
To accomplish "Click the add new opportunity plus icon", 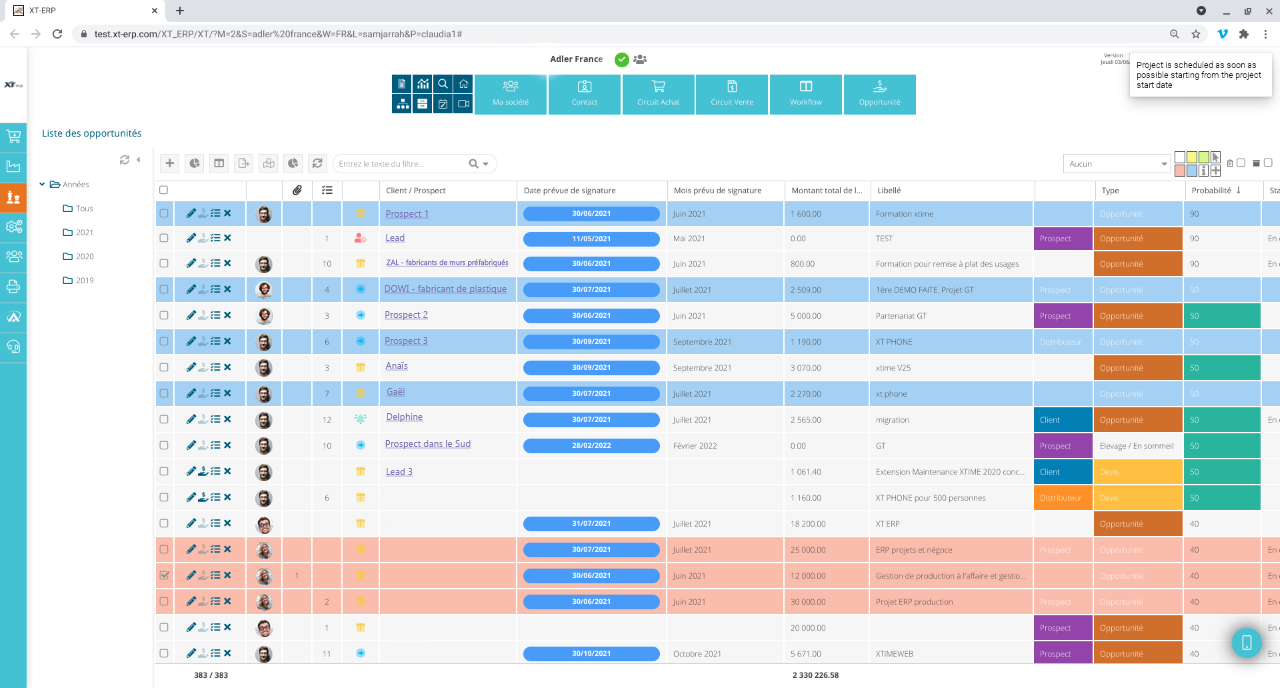I will (169, 163).
